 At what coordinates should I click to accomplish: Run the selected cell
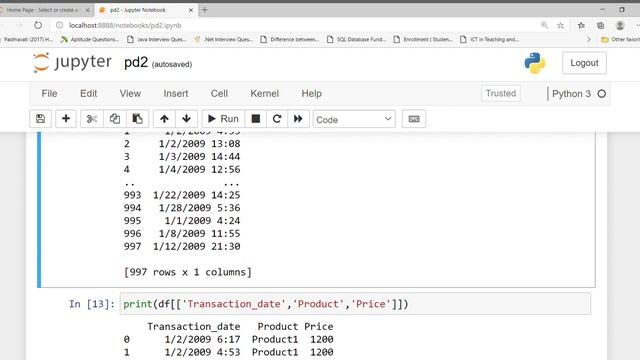(x=223, y=119)
